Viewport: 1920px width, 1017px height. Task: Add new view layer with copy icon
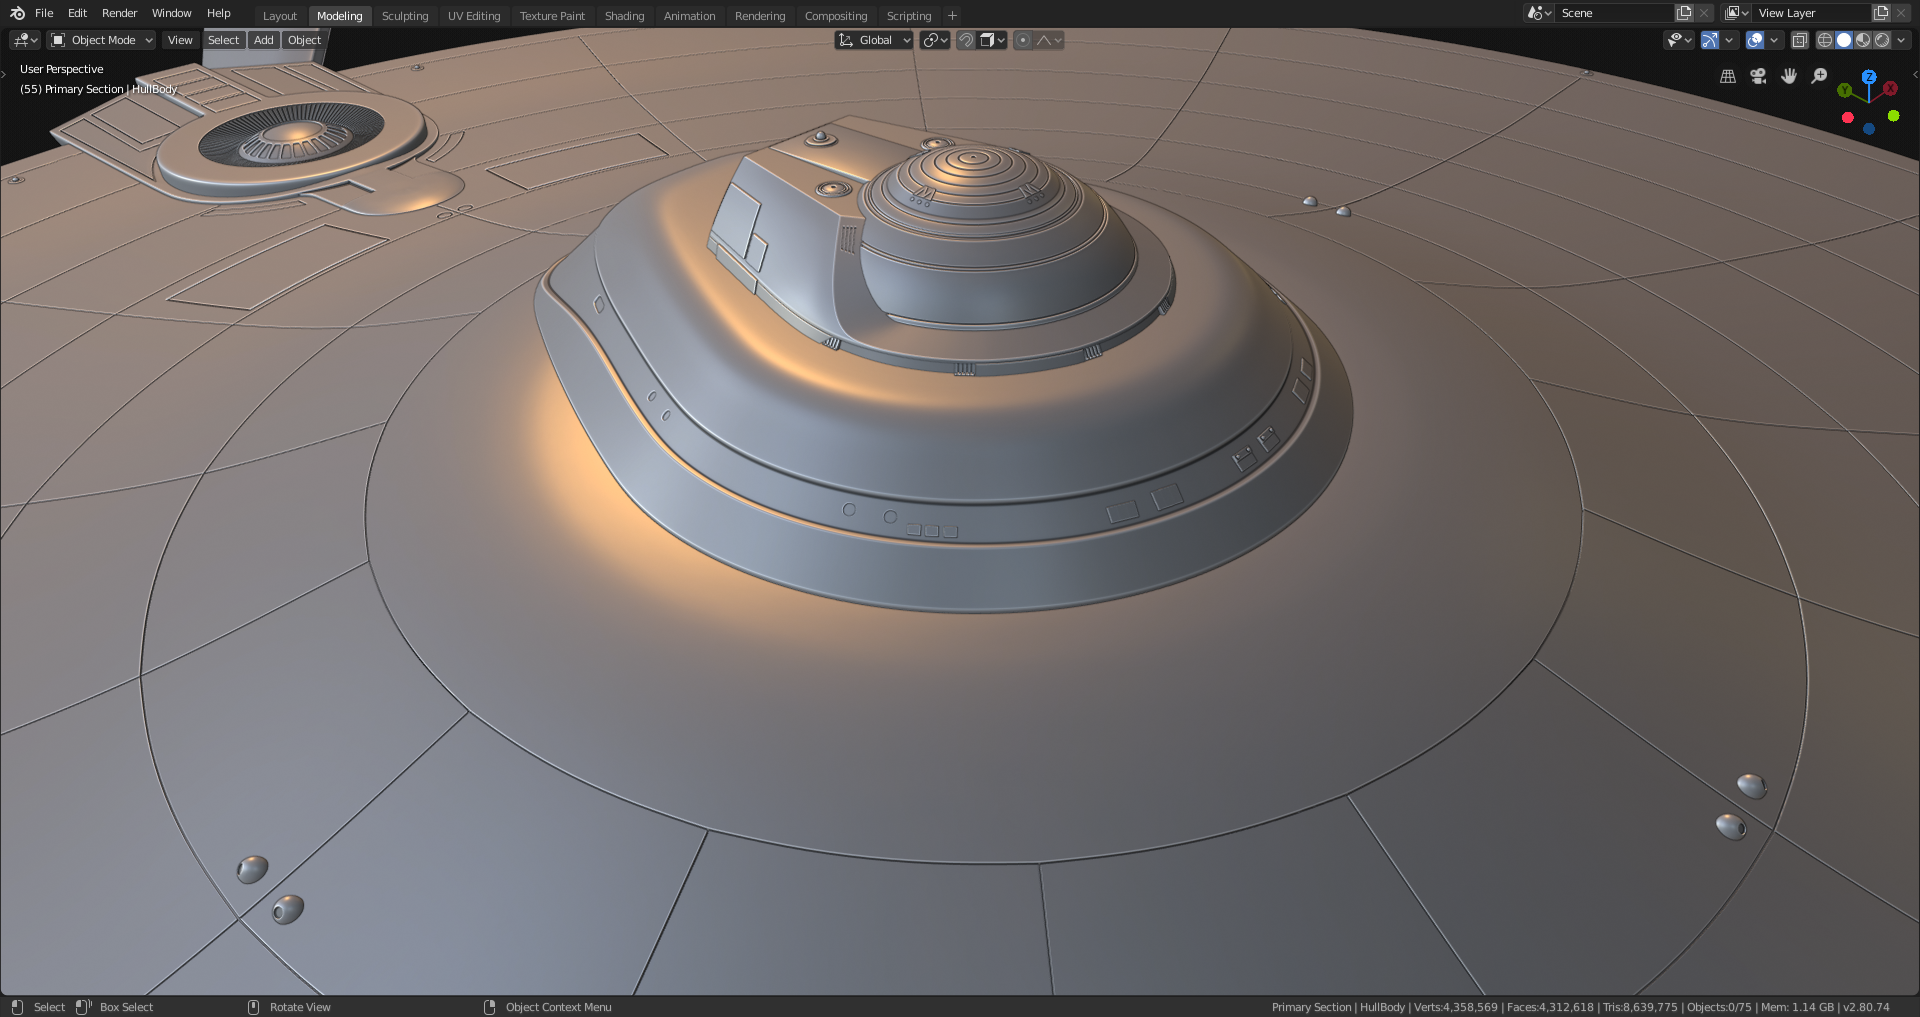point(1881,13)
